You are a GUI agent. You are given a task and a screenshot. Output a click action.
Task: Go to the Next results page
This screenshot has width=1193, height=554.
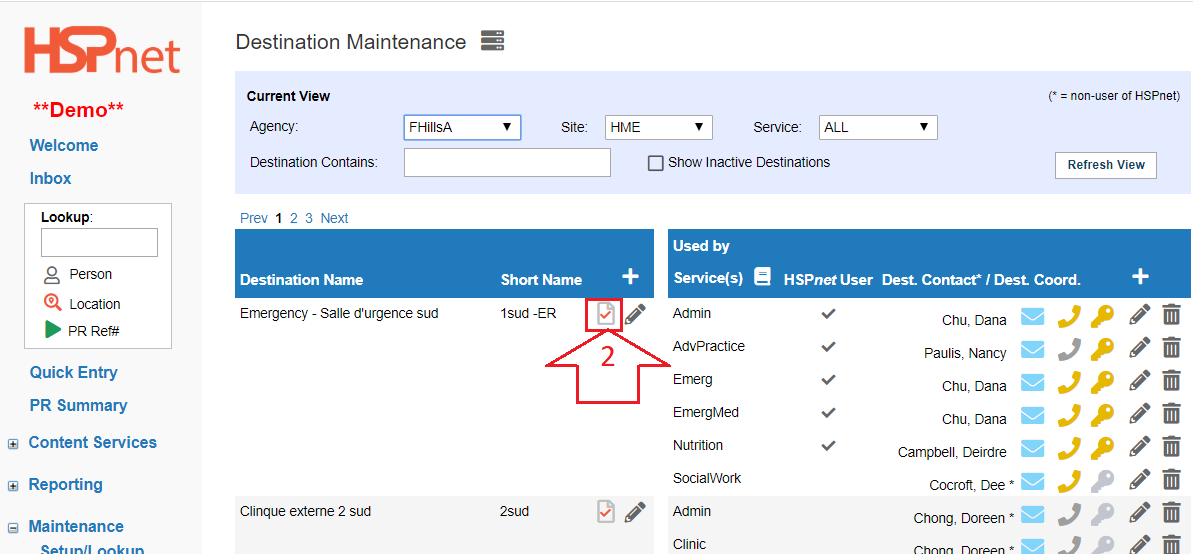334,218
